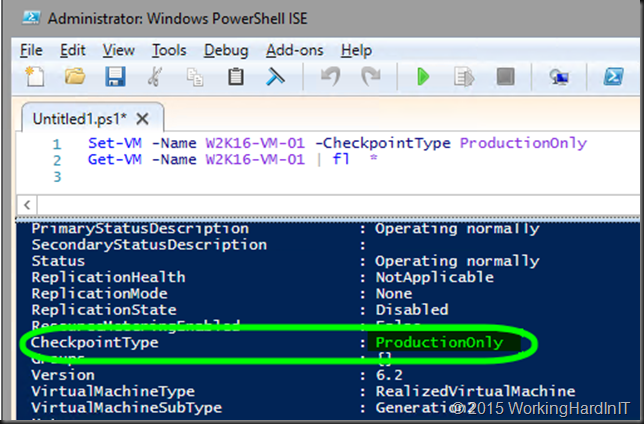Click the Clear Console Pane icon
The image size is (644, 424).
click(275, 76)
